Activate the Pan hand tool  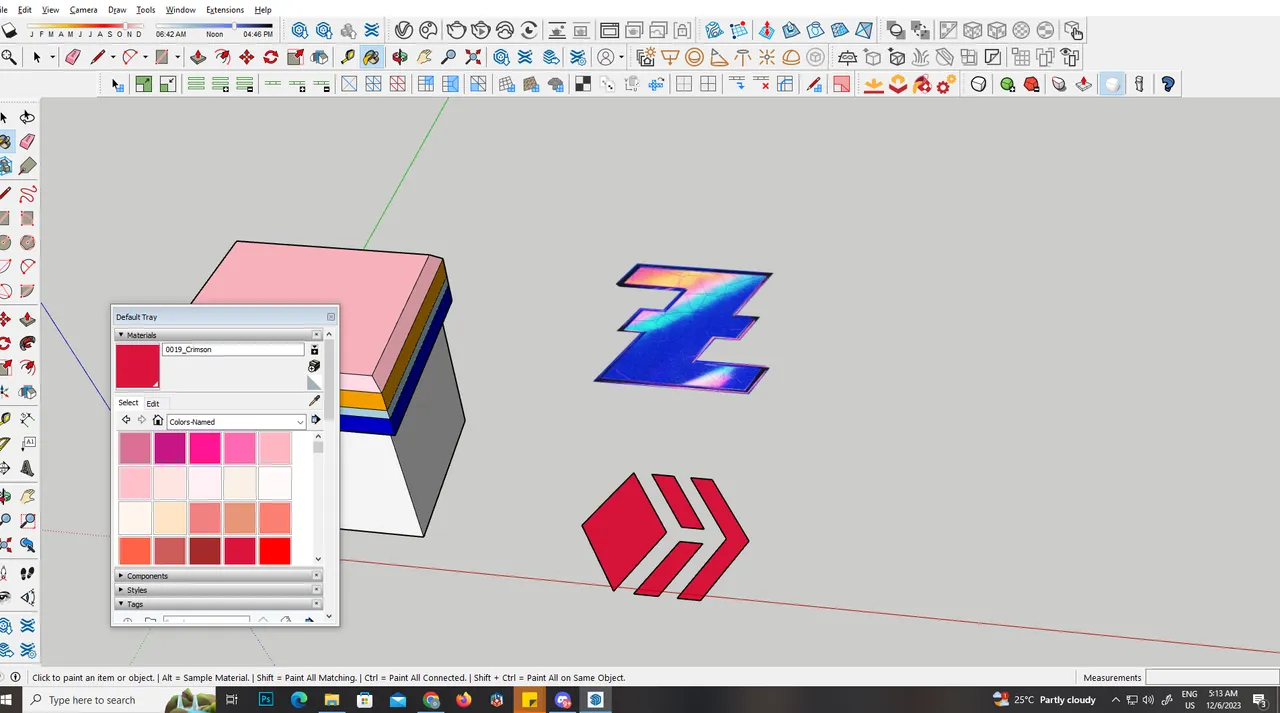pos(424,57)
